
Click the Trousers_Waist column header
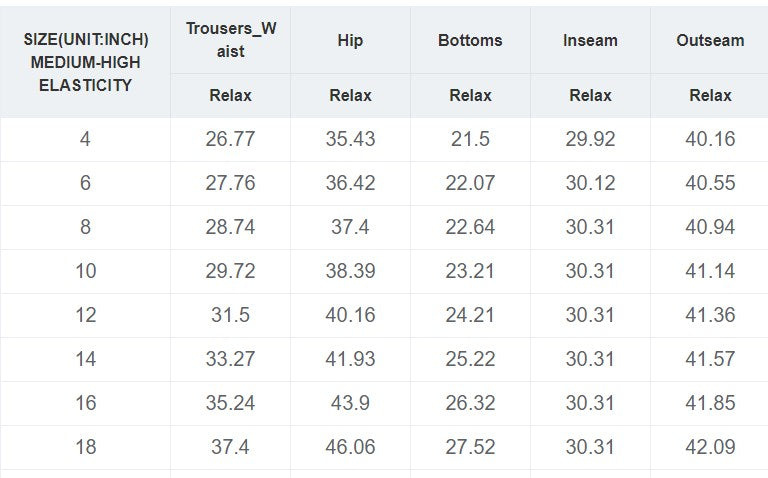tap(231, 40)
